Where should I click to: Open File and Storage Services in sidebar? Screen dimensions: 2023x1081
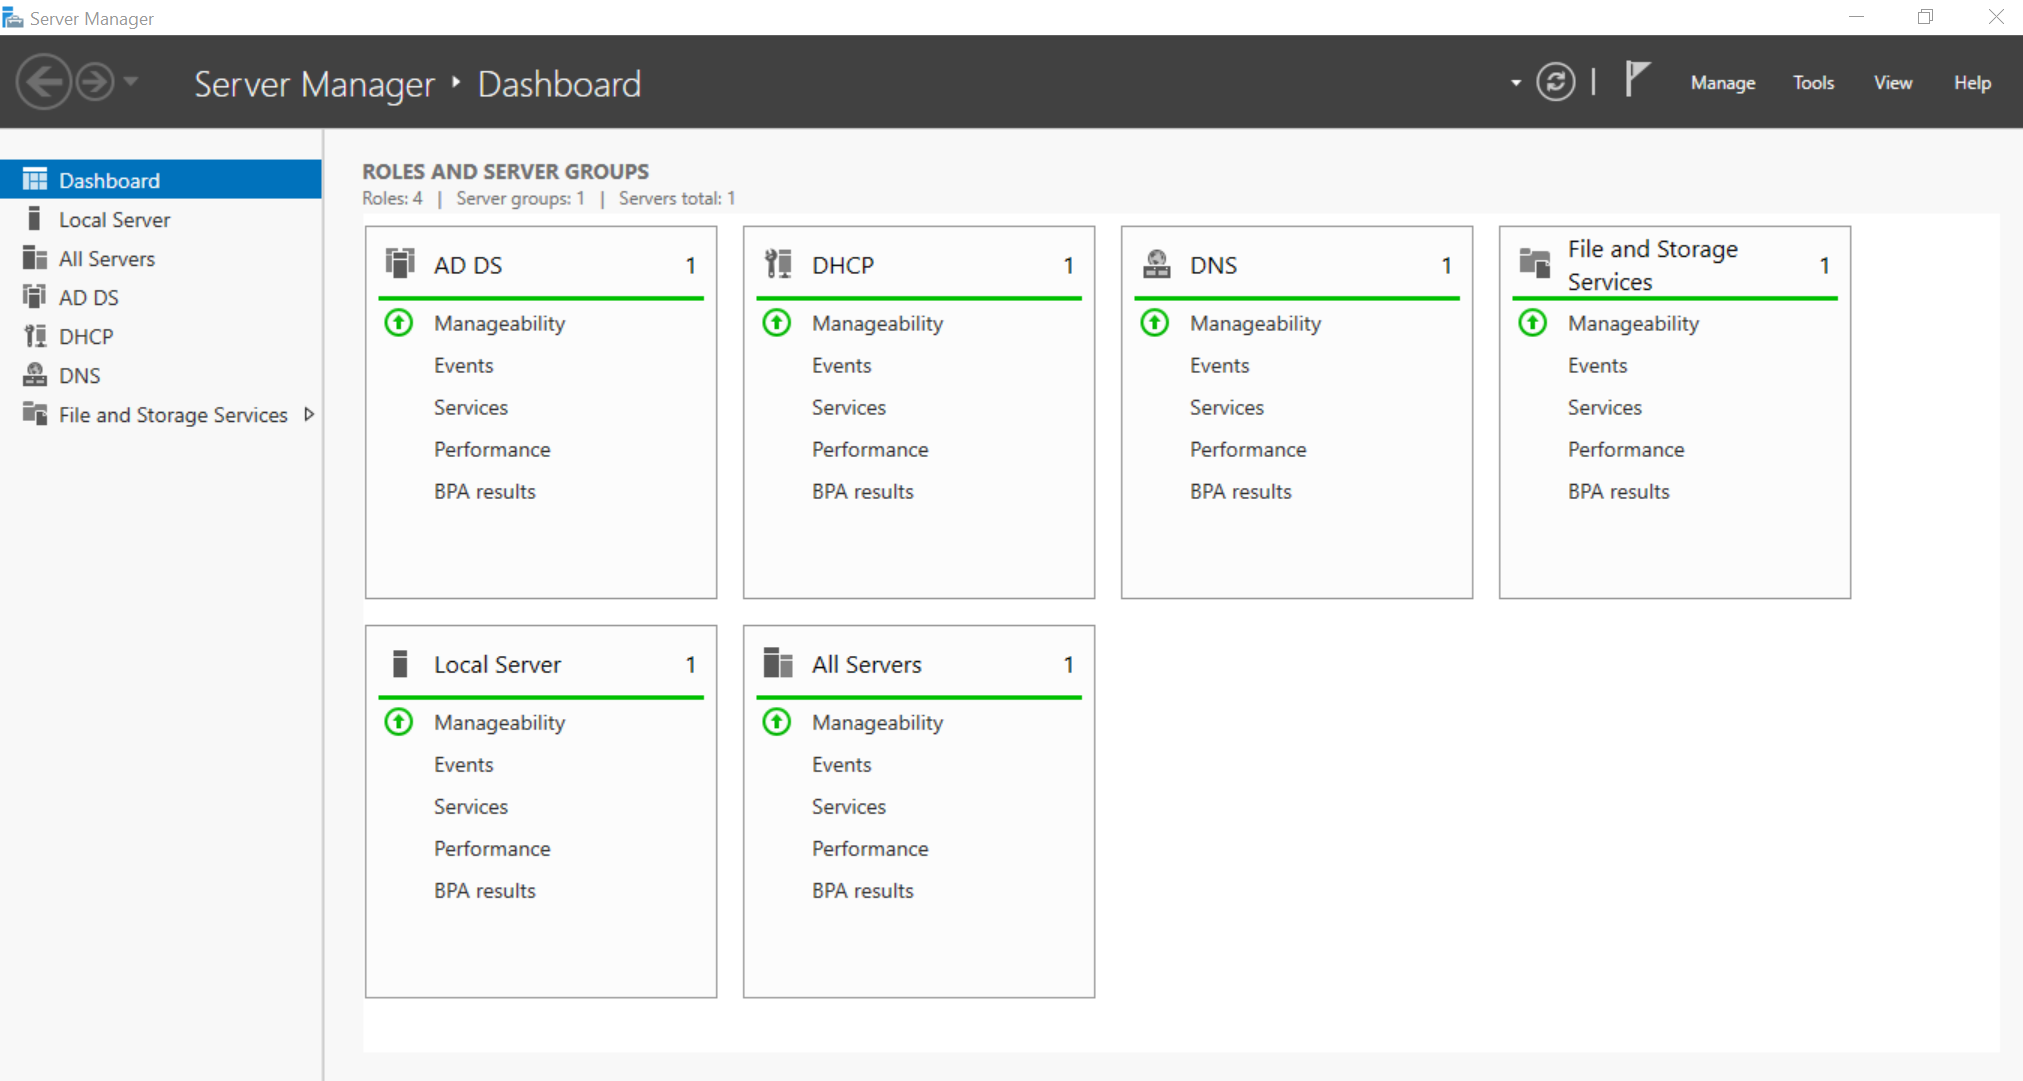(161, 414)
